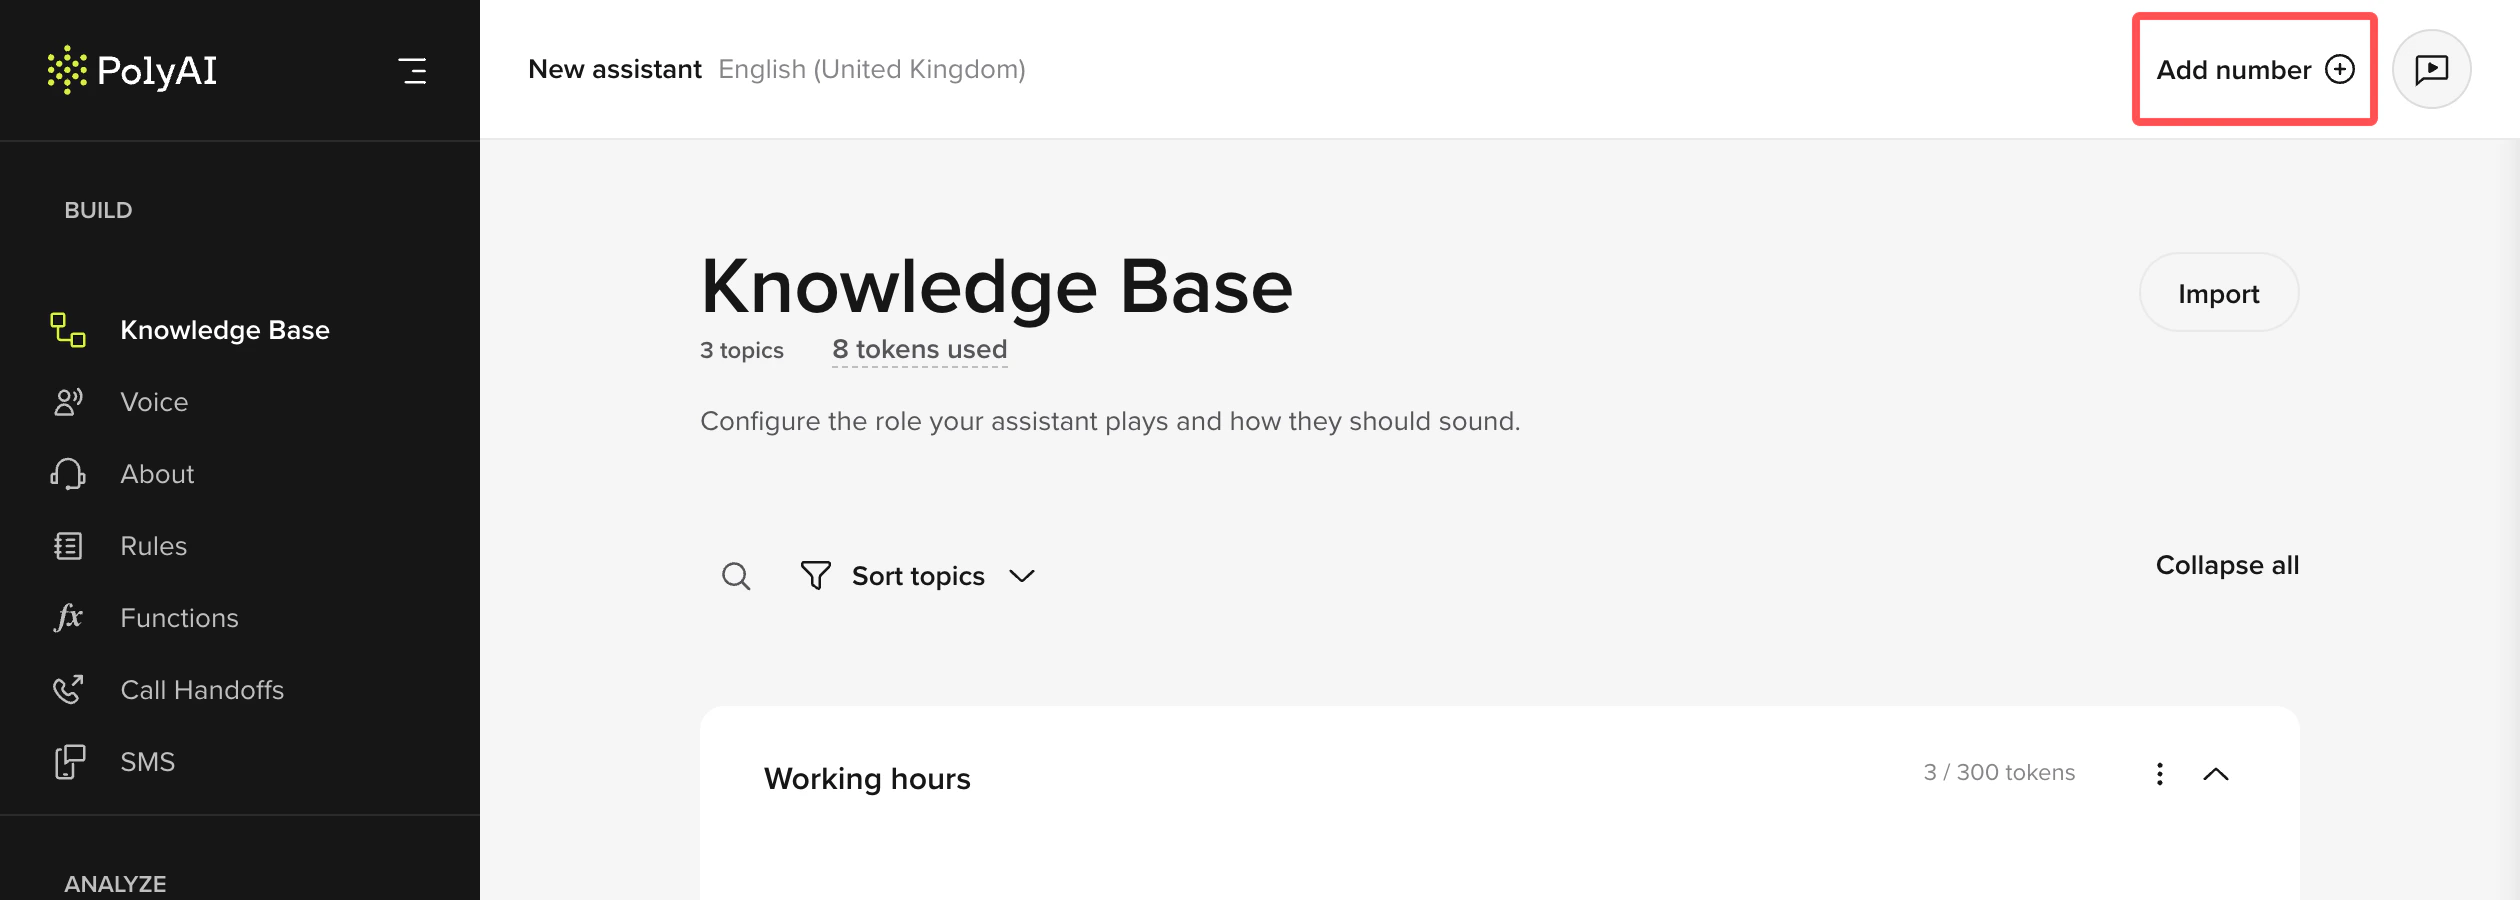Image resolution: width=2520 pixels, height=900 pixels.
Task: Click the search magnifier icon
Action: coord(736,576)
